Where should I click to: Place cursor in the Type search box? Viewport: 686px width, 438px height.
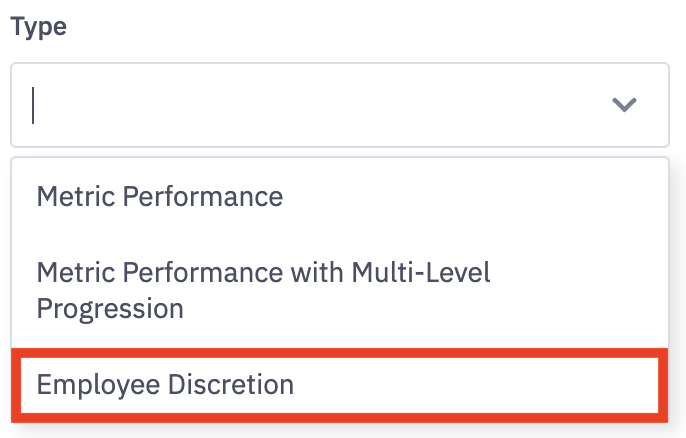[300, 105]
